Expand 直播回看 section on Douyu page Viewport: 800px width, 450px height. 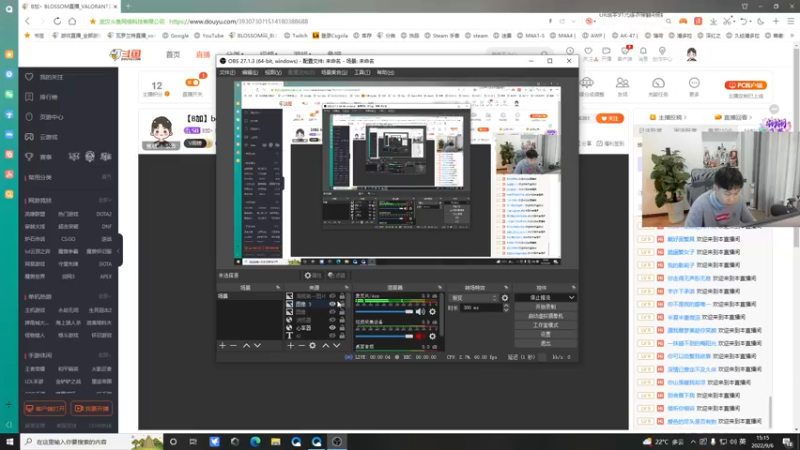733,117
